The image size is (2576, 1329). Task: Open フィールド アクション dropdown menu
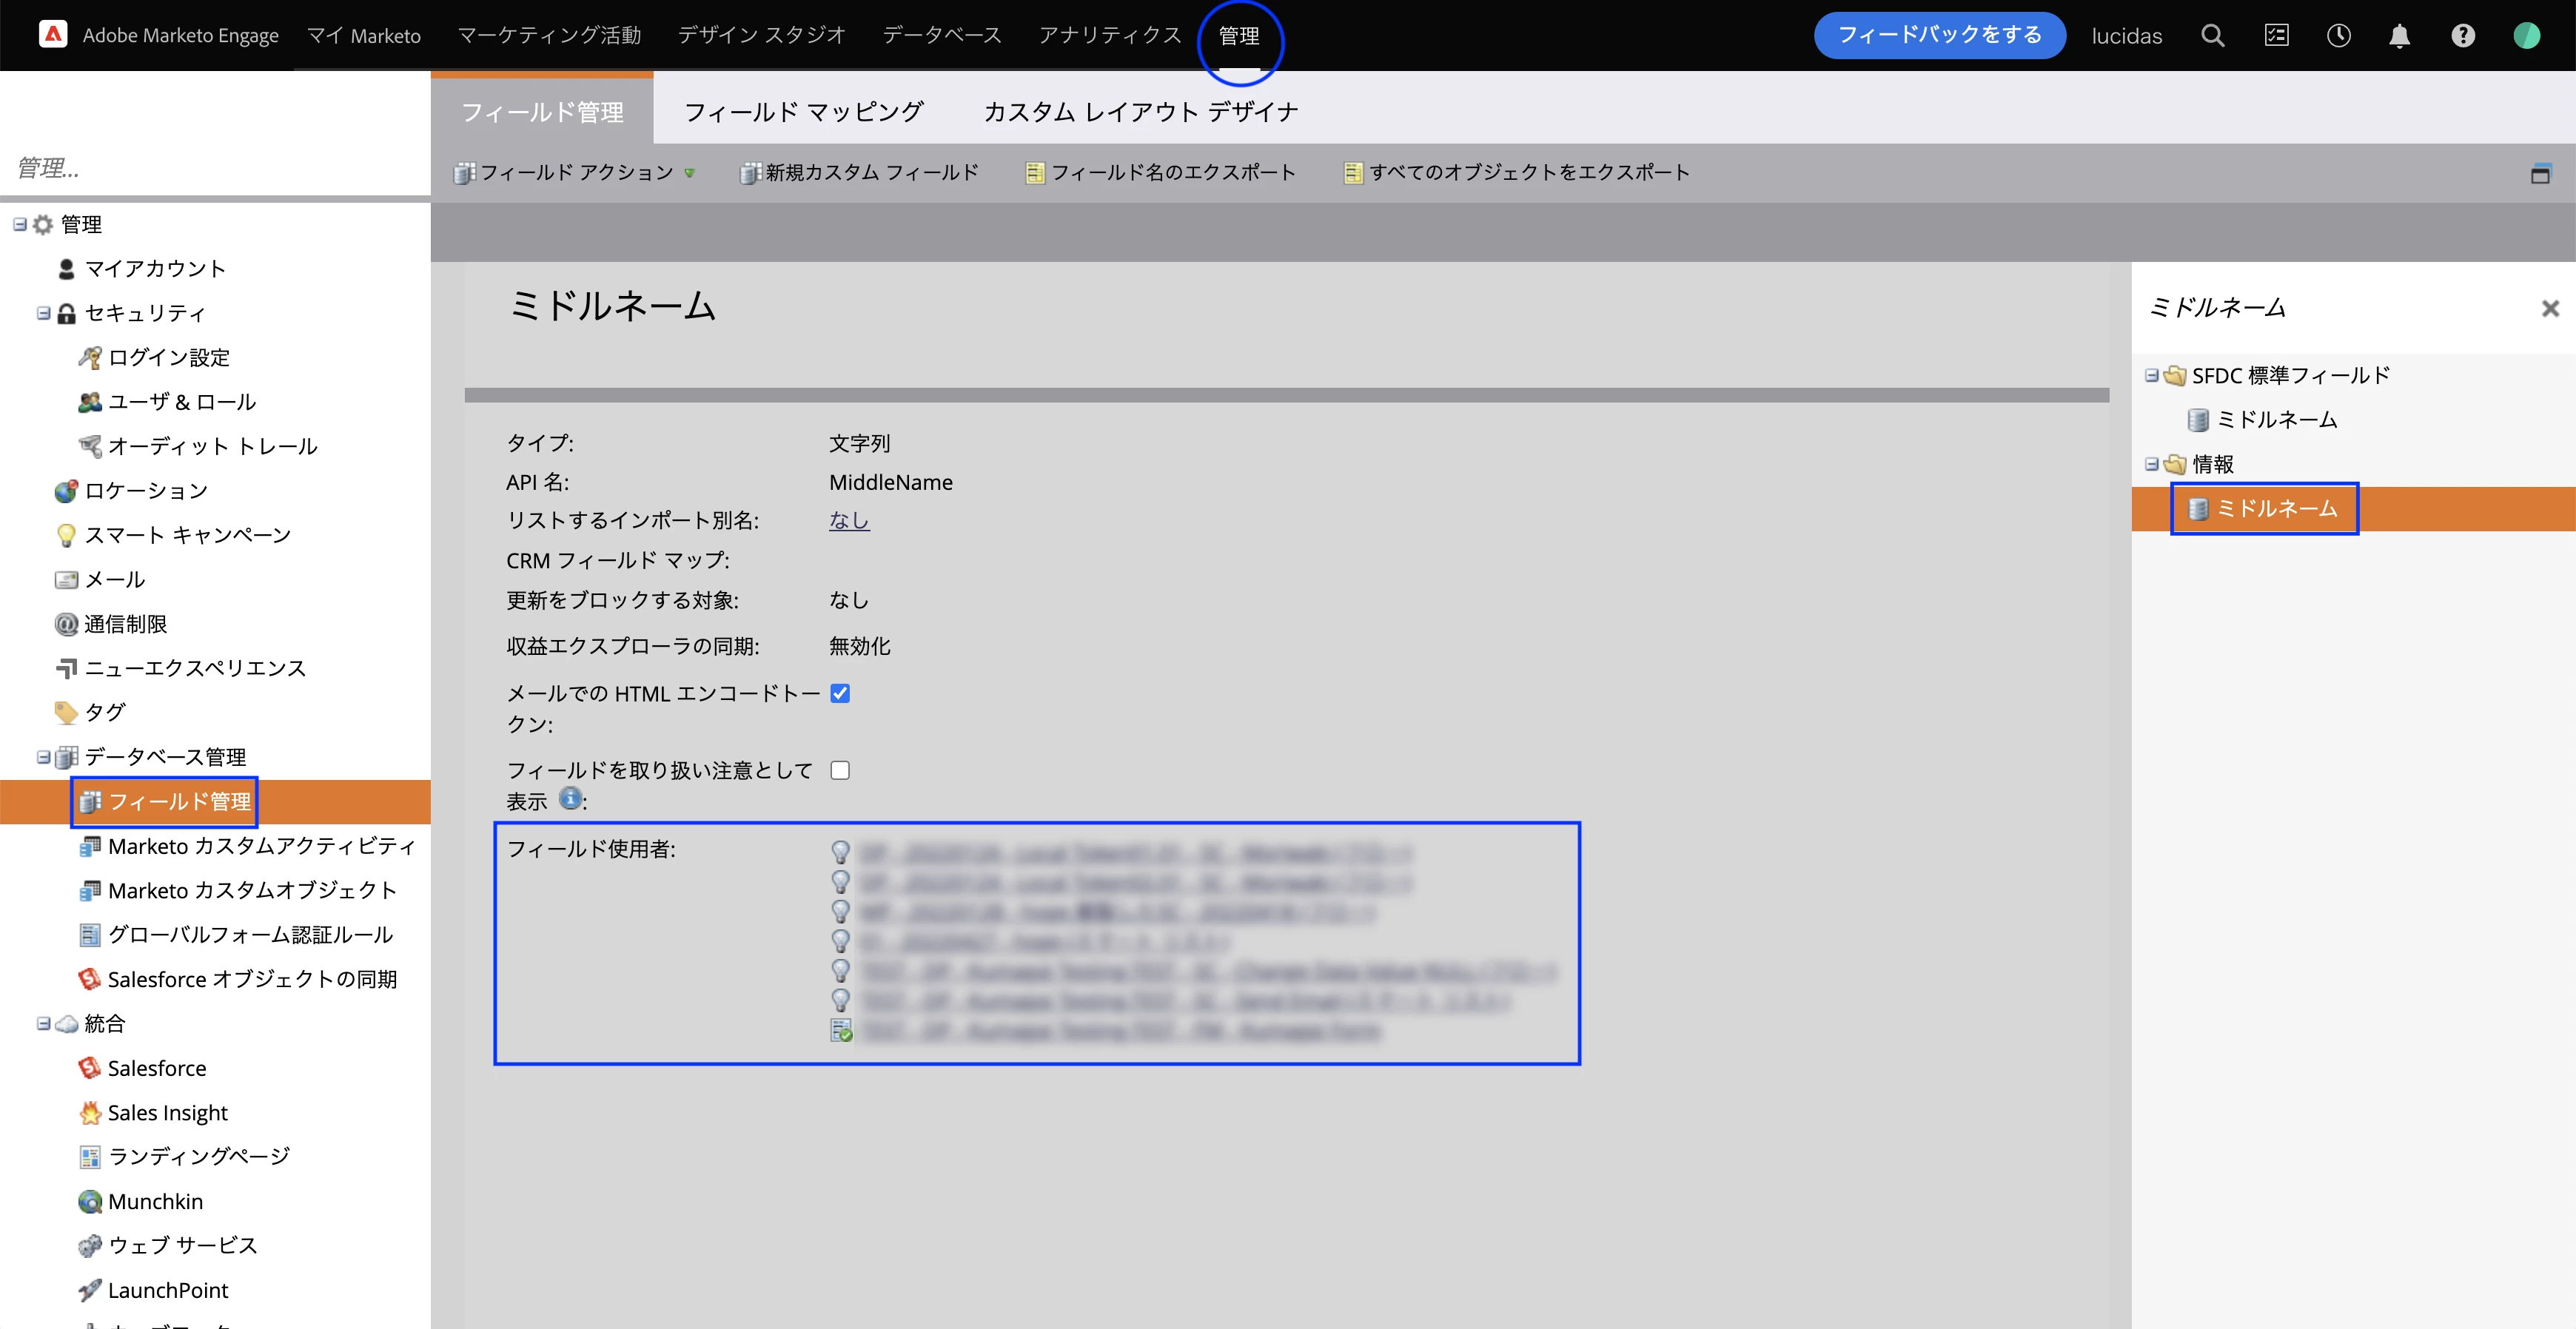coord(576,173)
